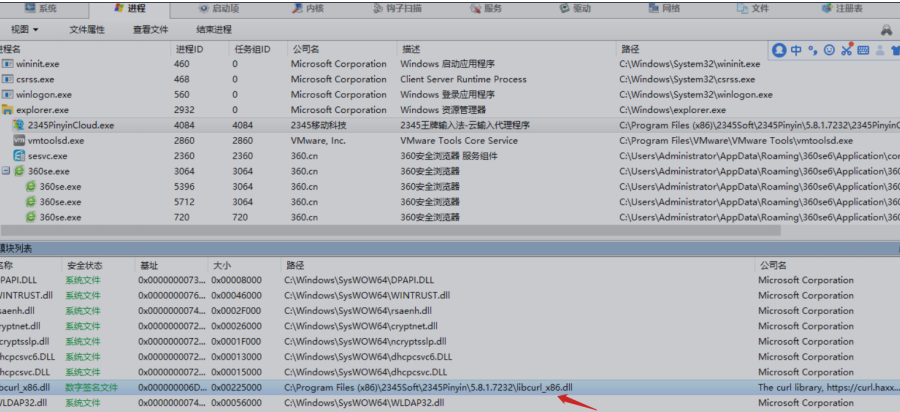This screenshot has height=412, width=900.
Task: Click the 查看文件 button
Action: (150, 29)
